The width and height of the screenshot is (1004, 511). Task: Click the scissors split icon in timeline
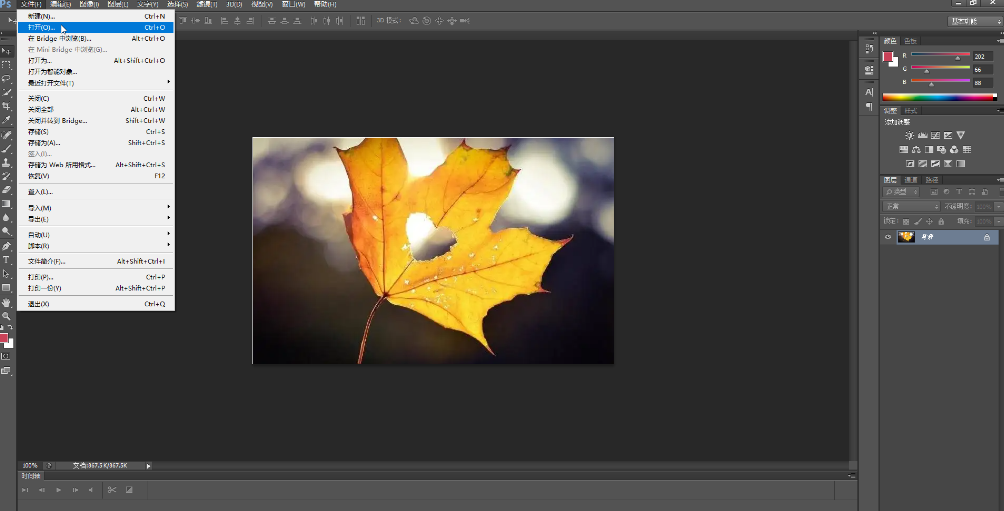pyautogui.click(x=112, y=490)
